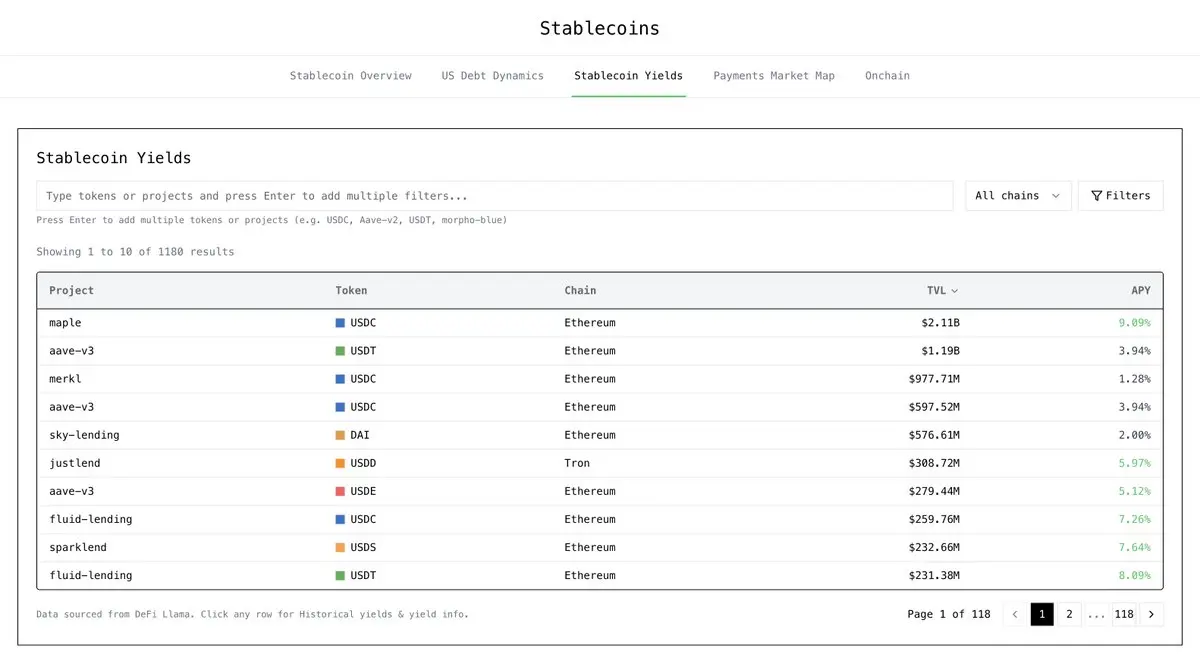The width and height of the screenshot is (1200, 661).
Task: Click the Page 1 of 118 label
Action: (949, 614)
